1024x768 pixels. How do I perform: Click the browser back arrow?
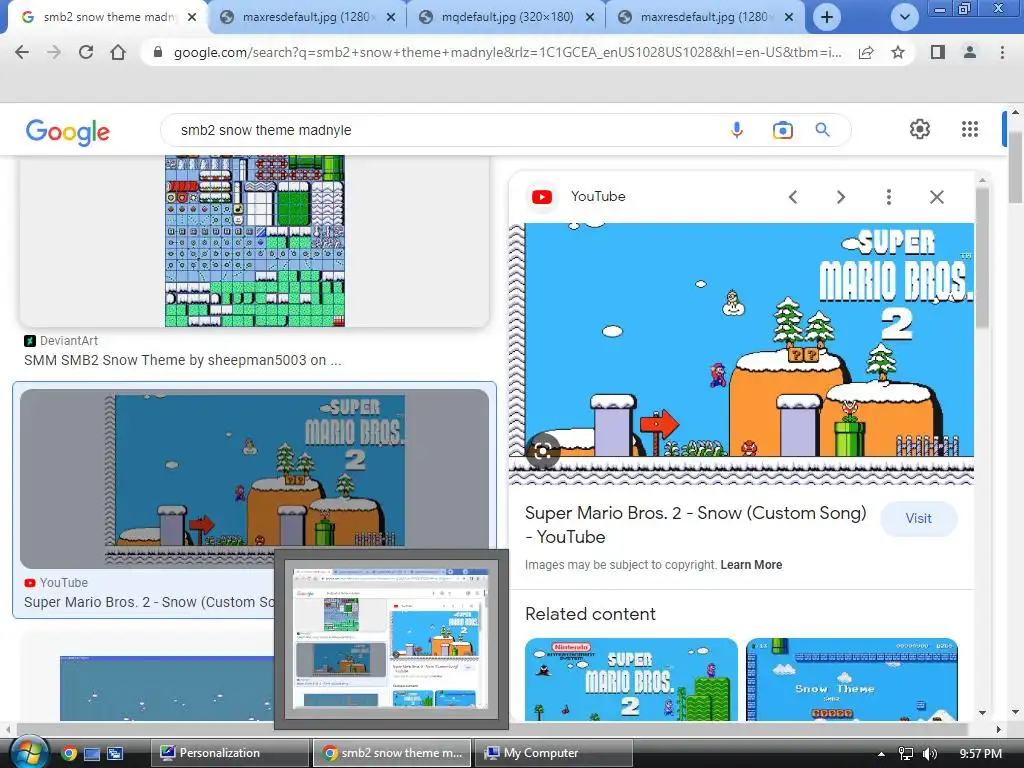pyautogui.click(x=22, y=52)
